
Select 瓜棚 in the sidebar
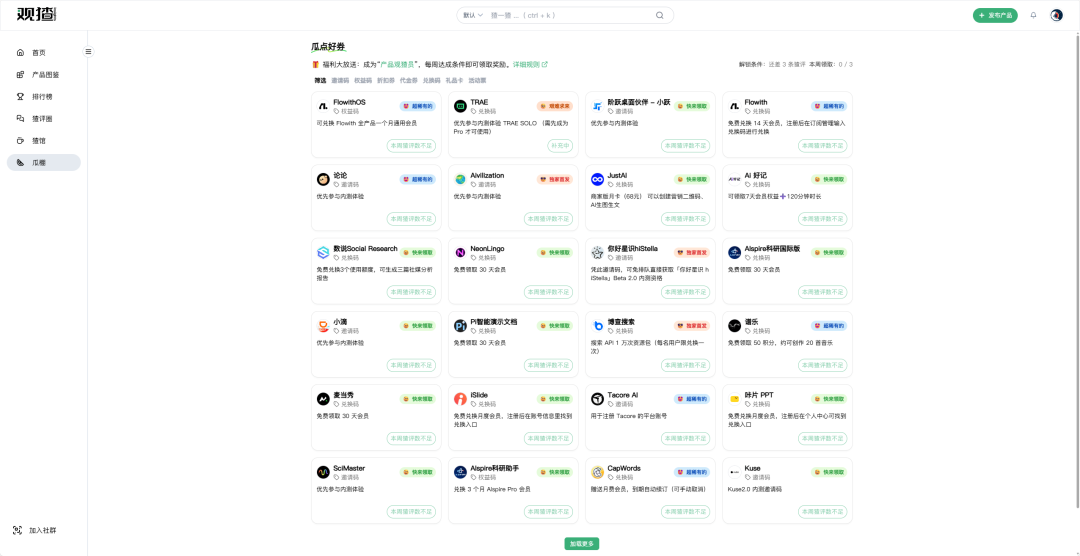click(43, 163)
